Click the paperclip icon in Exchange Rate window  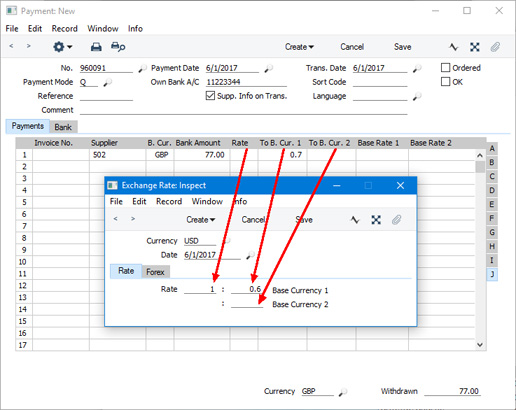(396, 220)
